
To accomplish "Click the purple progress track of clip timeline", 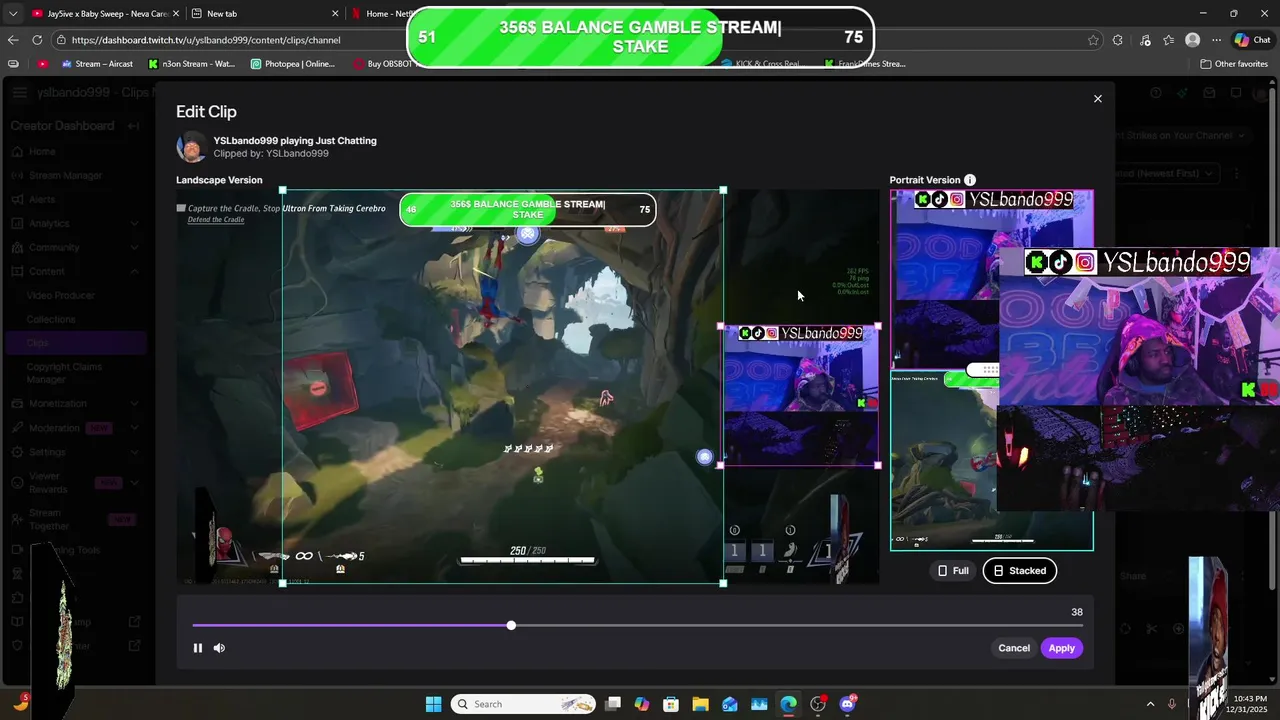I will click(x=351, y=625).
